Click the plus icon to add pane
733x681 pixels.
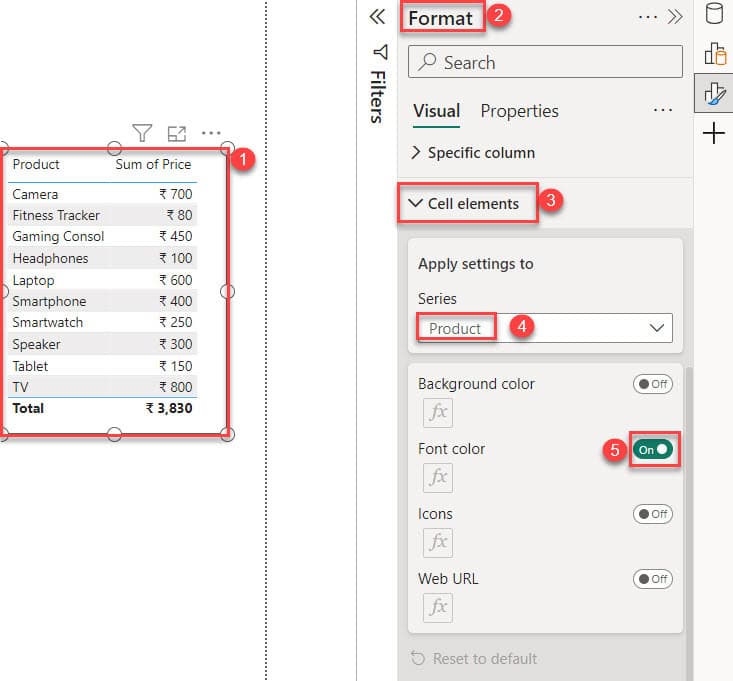click(714, 133)
